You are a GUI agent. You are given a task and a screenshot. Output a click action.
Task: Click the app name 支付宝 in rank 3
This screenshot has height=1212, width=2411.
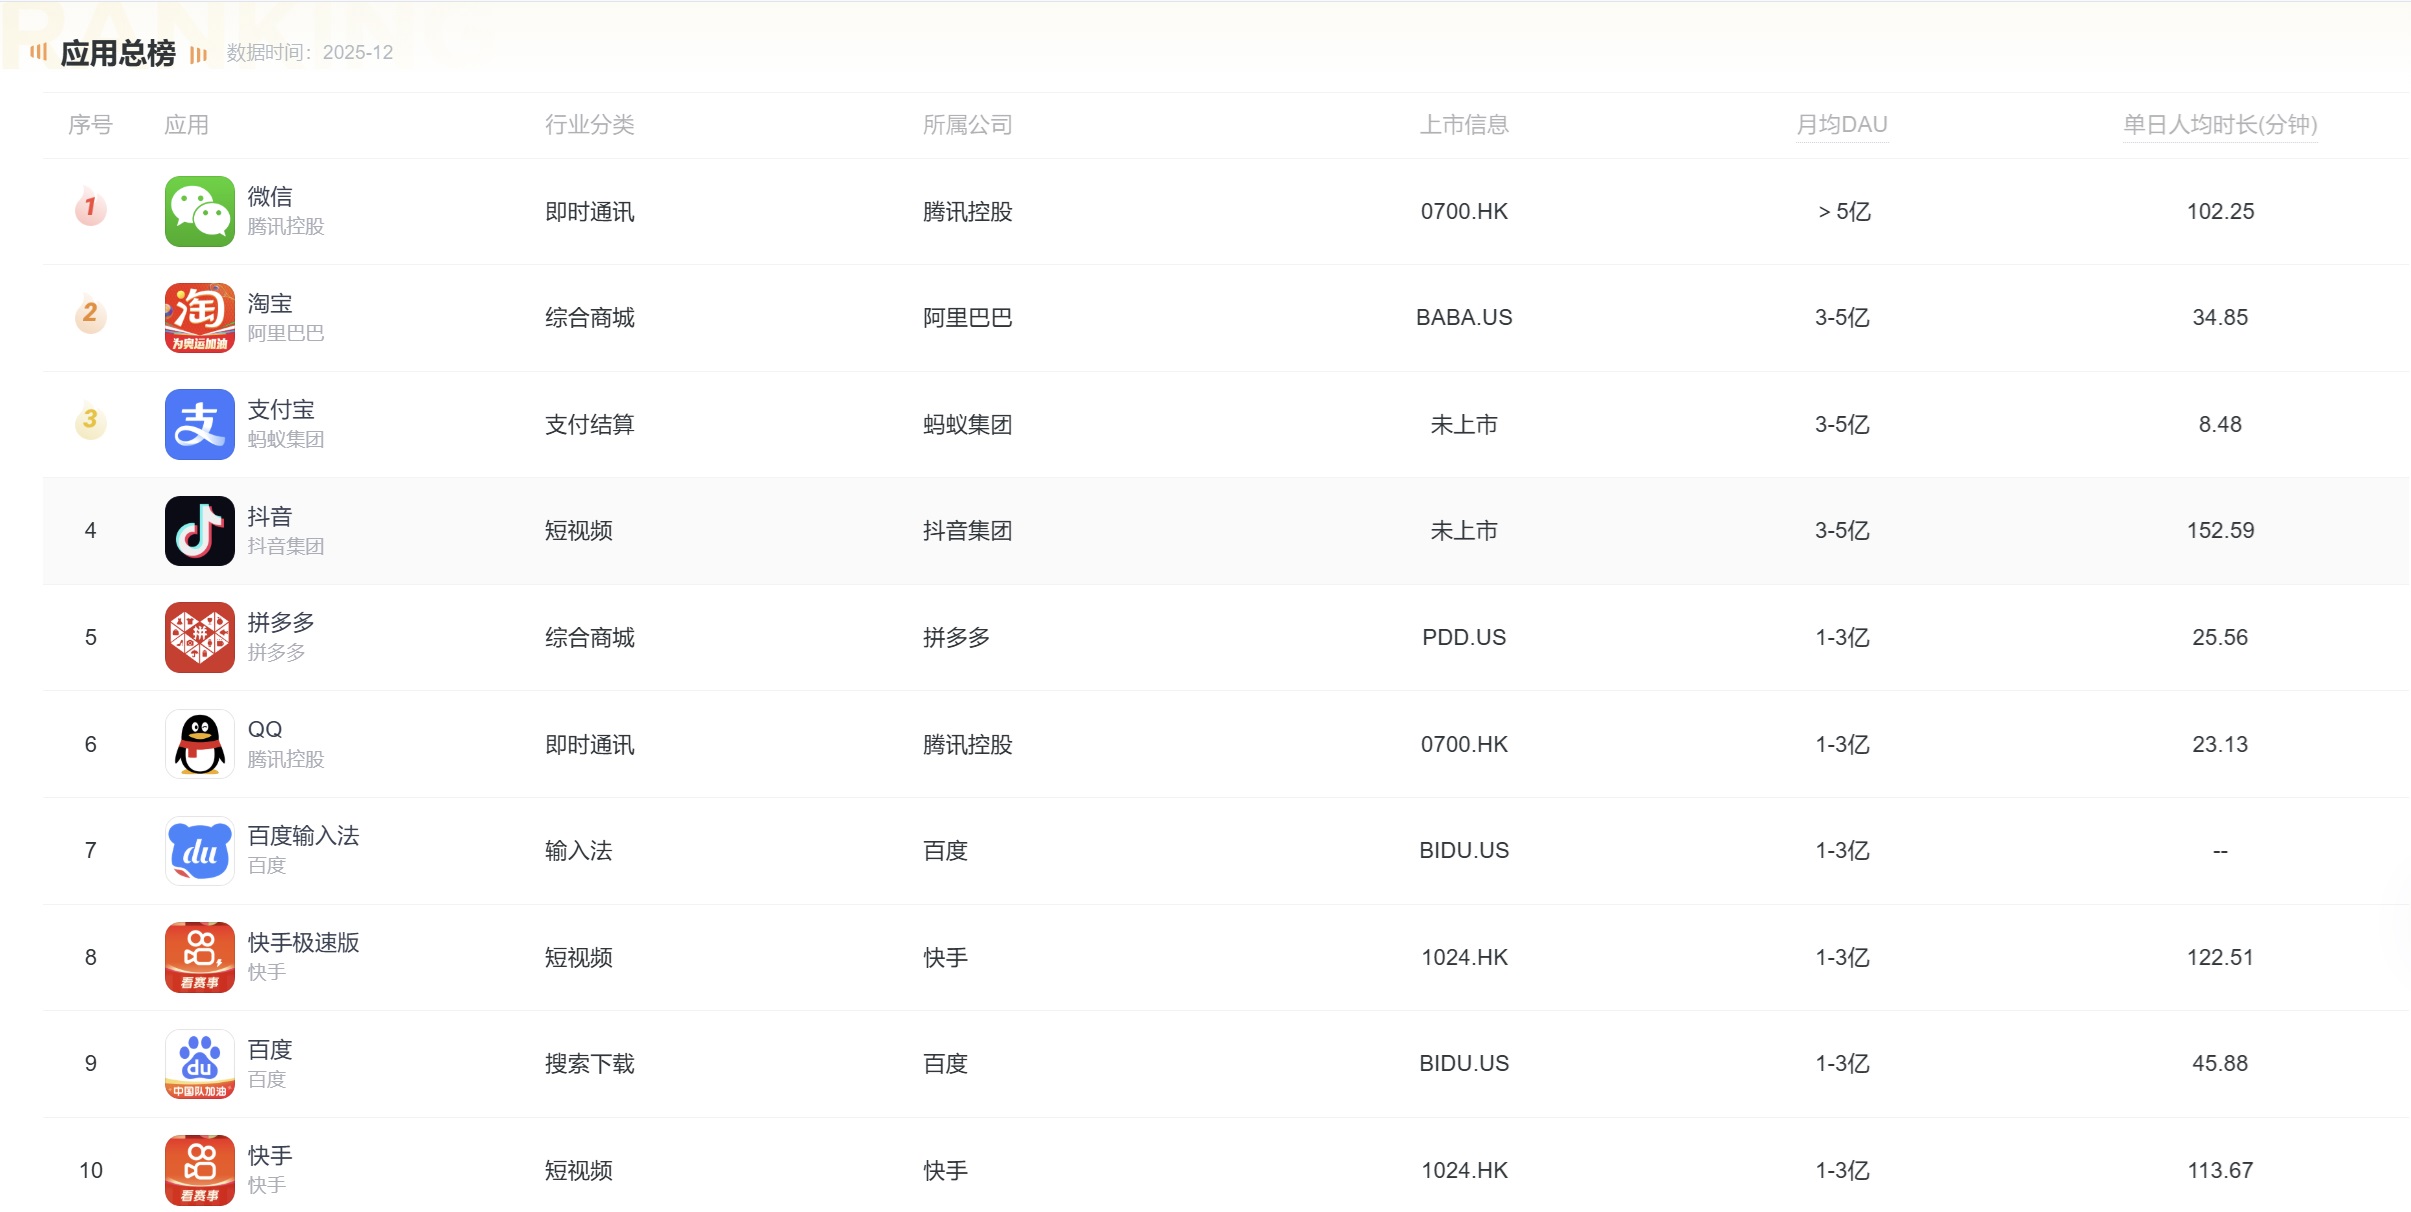pos(283,409)
